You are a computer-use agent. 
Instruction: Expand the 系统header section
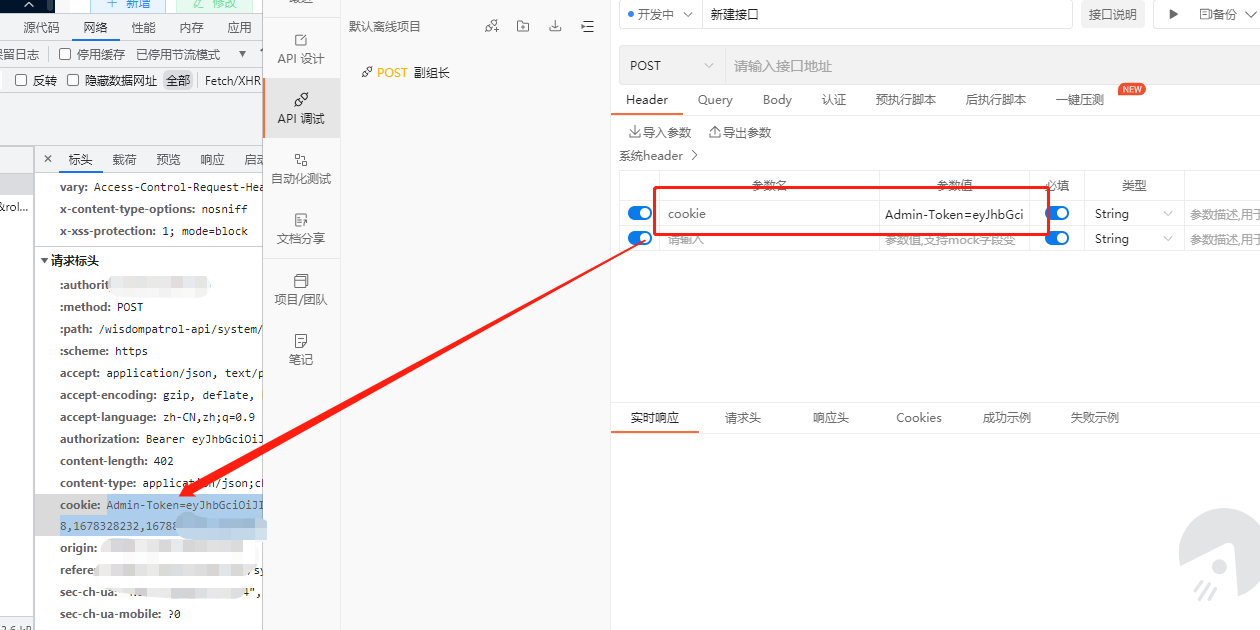pyautogui.click(x=659, y=156)
